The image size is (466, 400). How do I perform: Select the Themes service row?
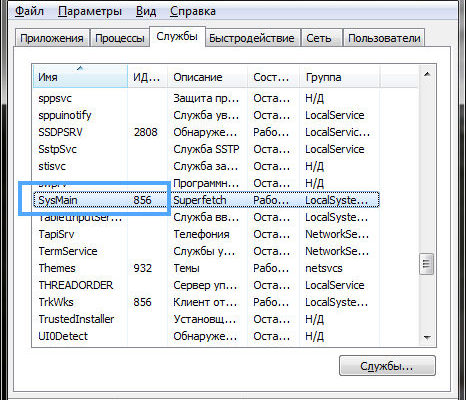coord(206,268)
